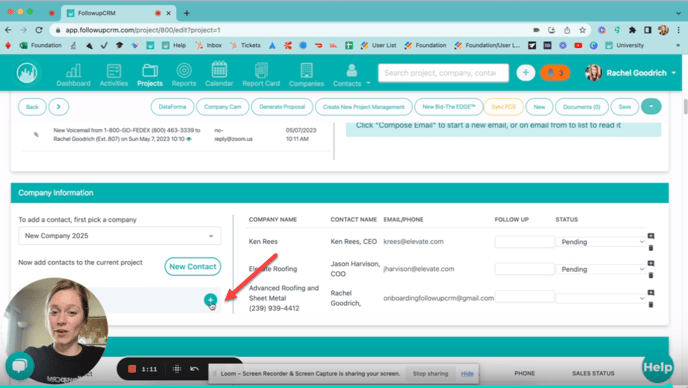Open Documents (0)
This screenshot has width=688, height=388.
click(582, 107)
